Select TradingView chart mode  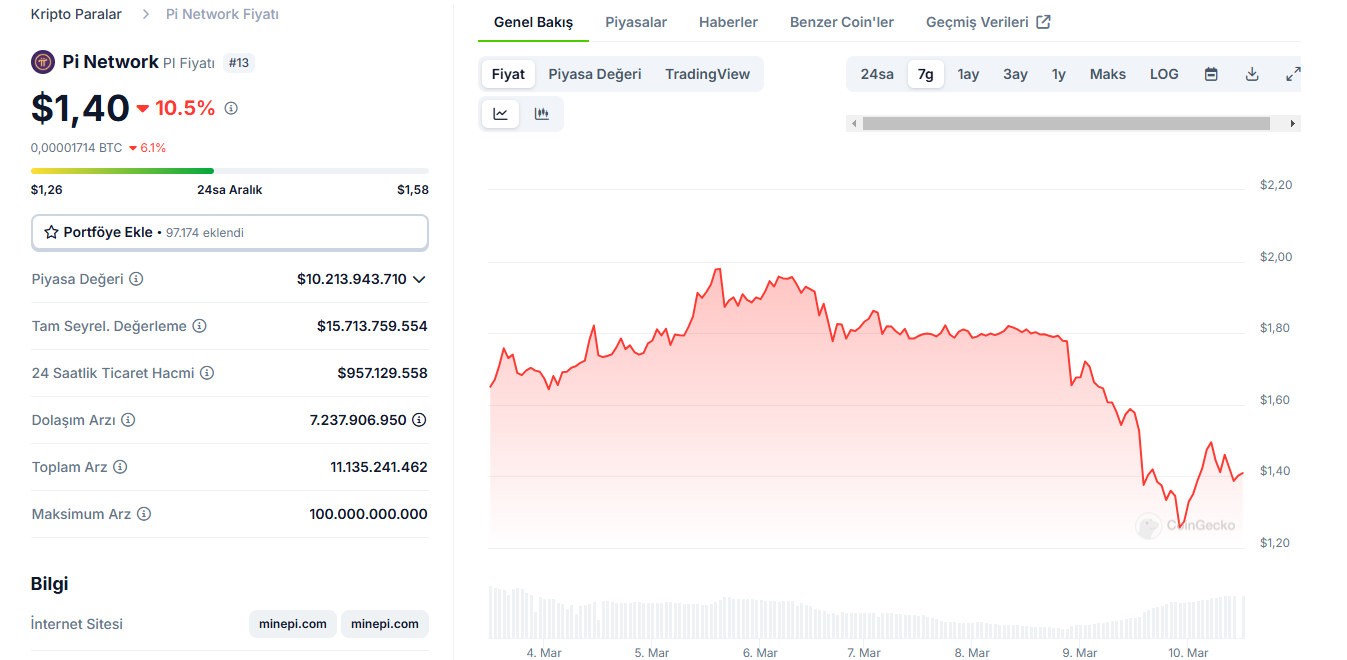coord(707,74)
